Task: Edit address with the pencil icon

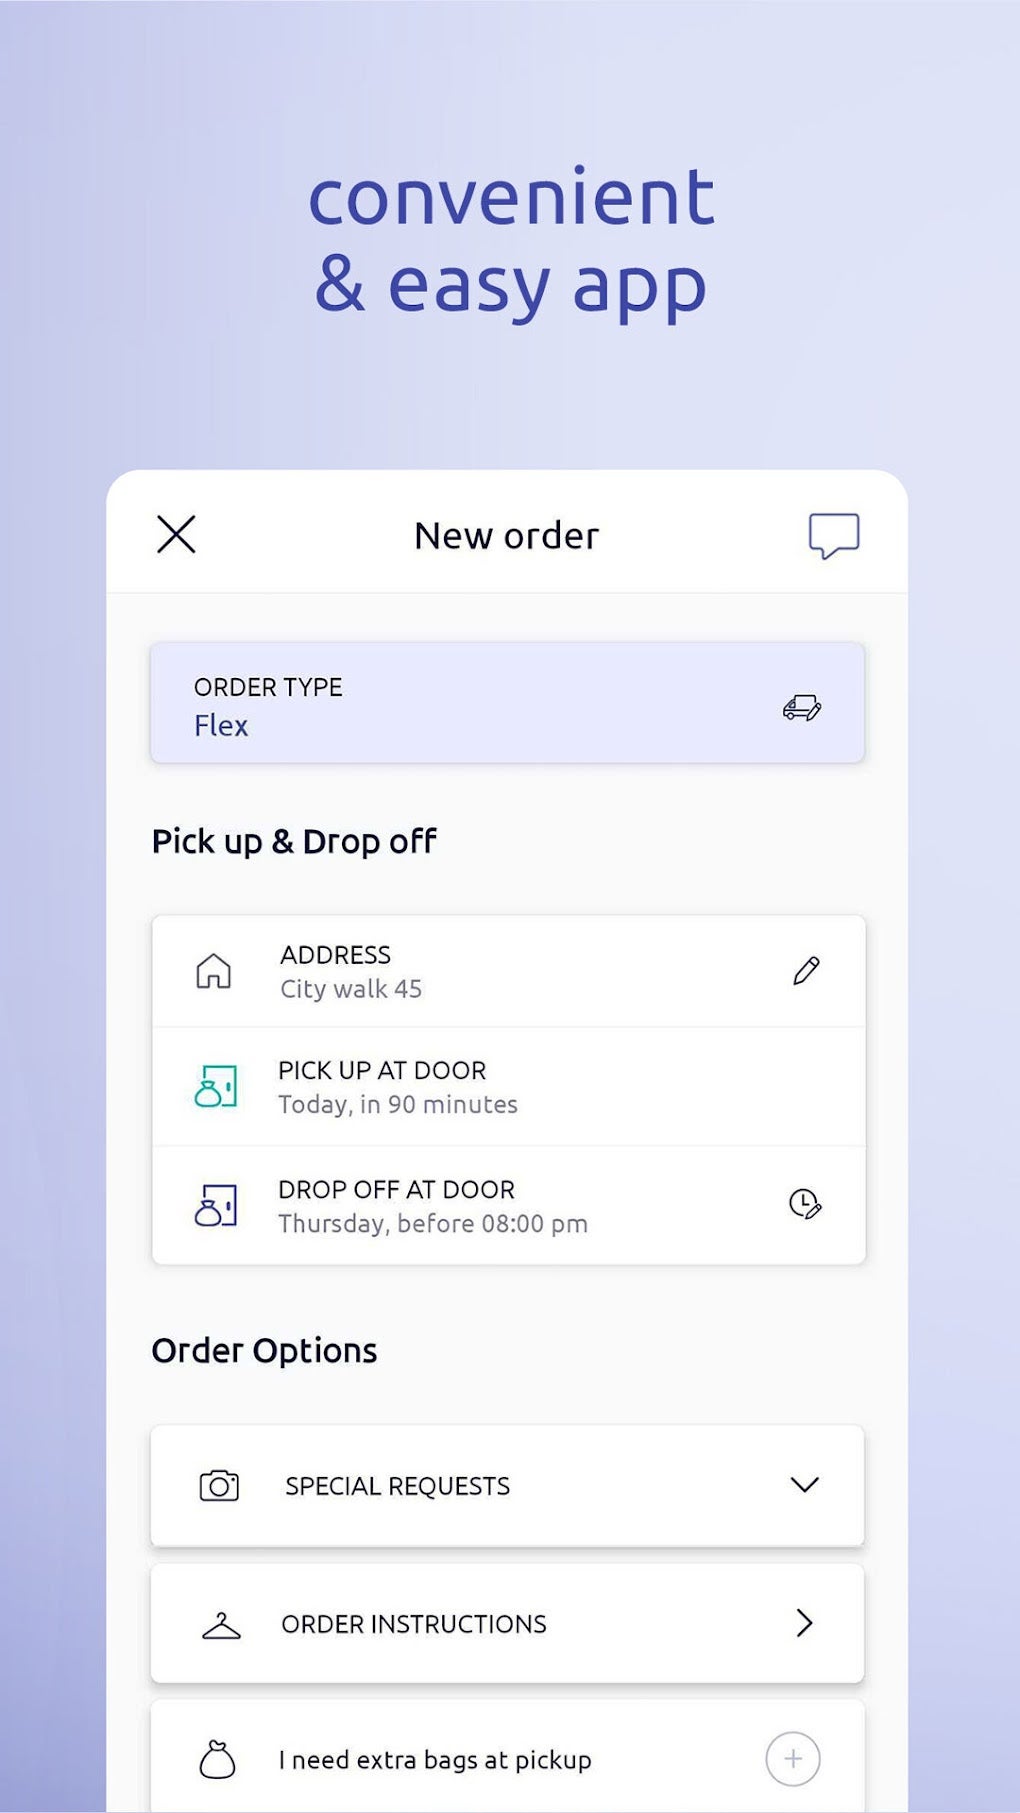Action: point(806,970)
